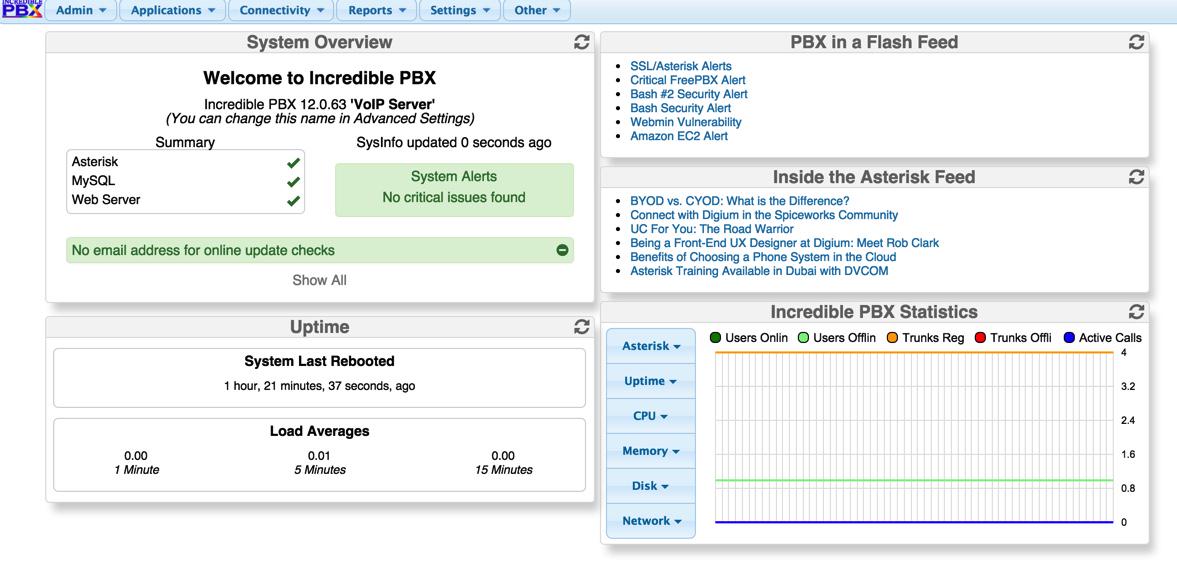Toggle Users Offline legend series
Screen dimensions: 1177x565
pyautogui.click(x=837, y=338)
